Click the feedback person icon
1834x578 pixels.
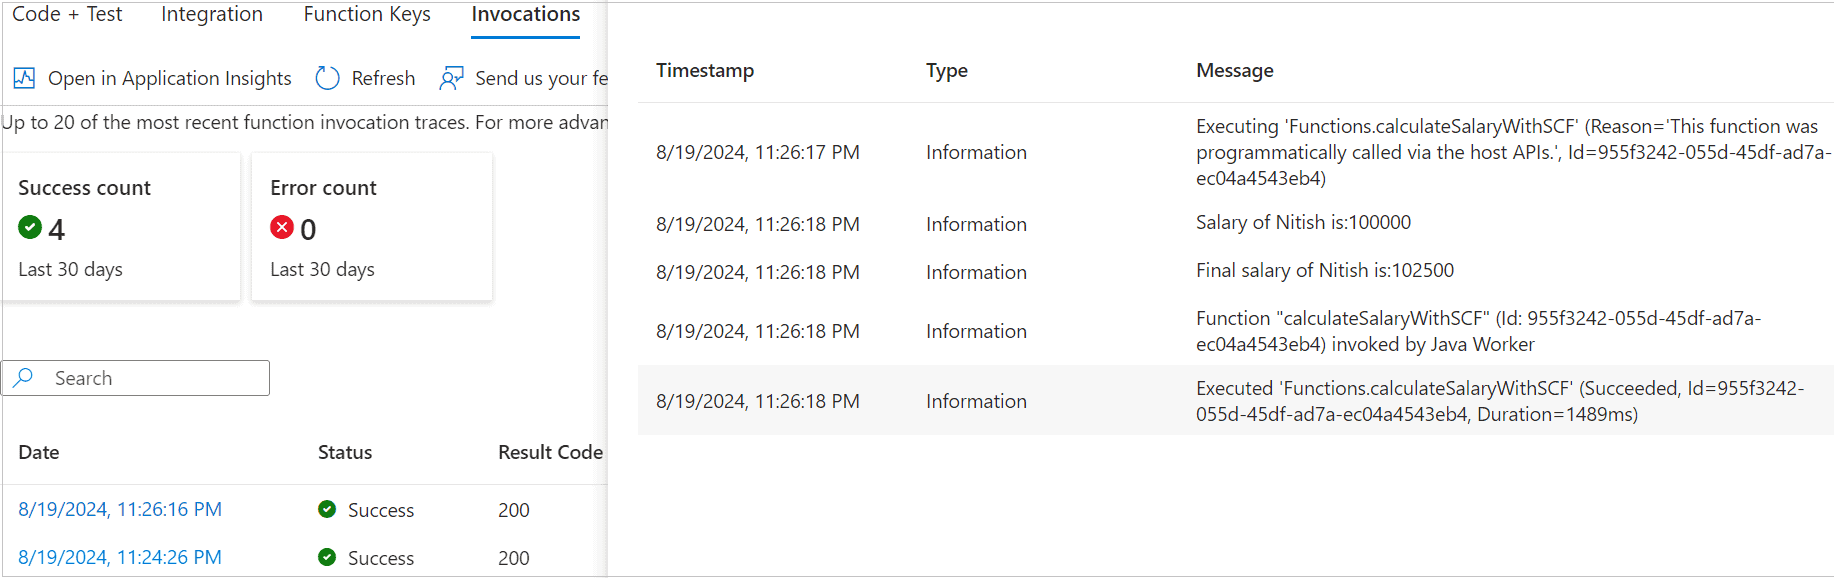click(x=452, y=78)
